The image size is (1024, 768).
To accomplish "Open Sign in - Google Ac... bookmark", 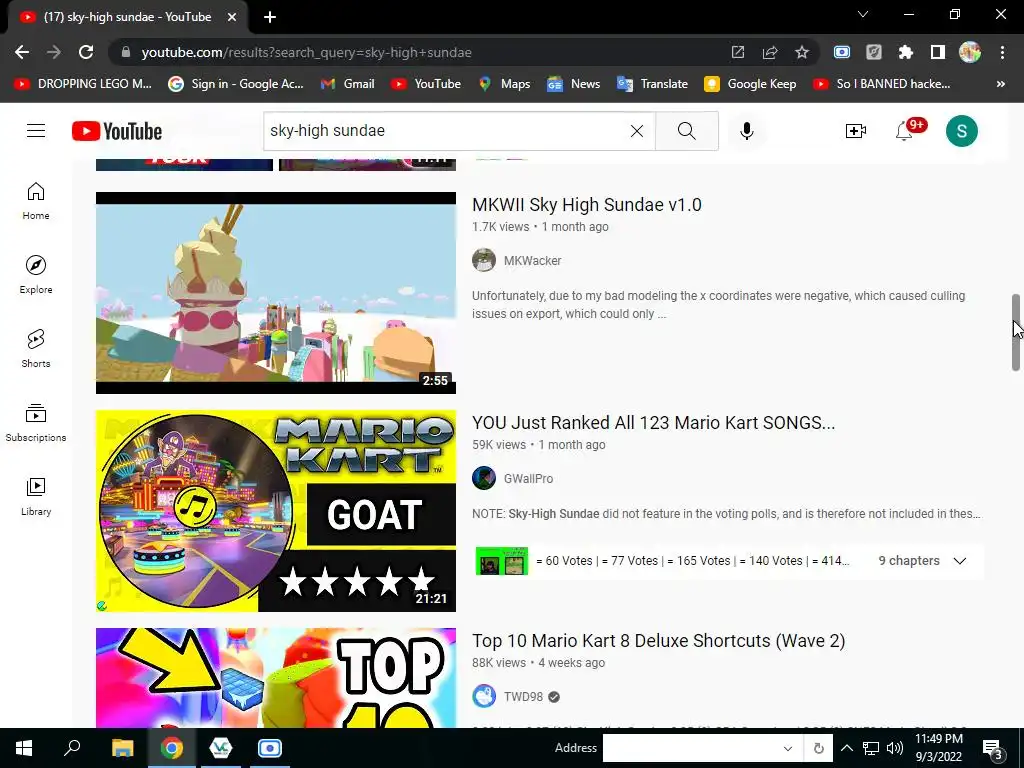I will coord(236,84).
